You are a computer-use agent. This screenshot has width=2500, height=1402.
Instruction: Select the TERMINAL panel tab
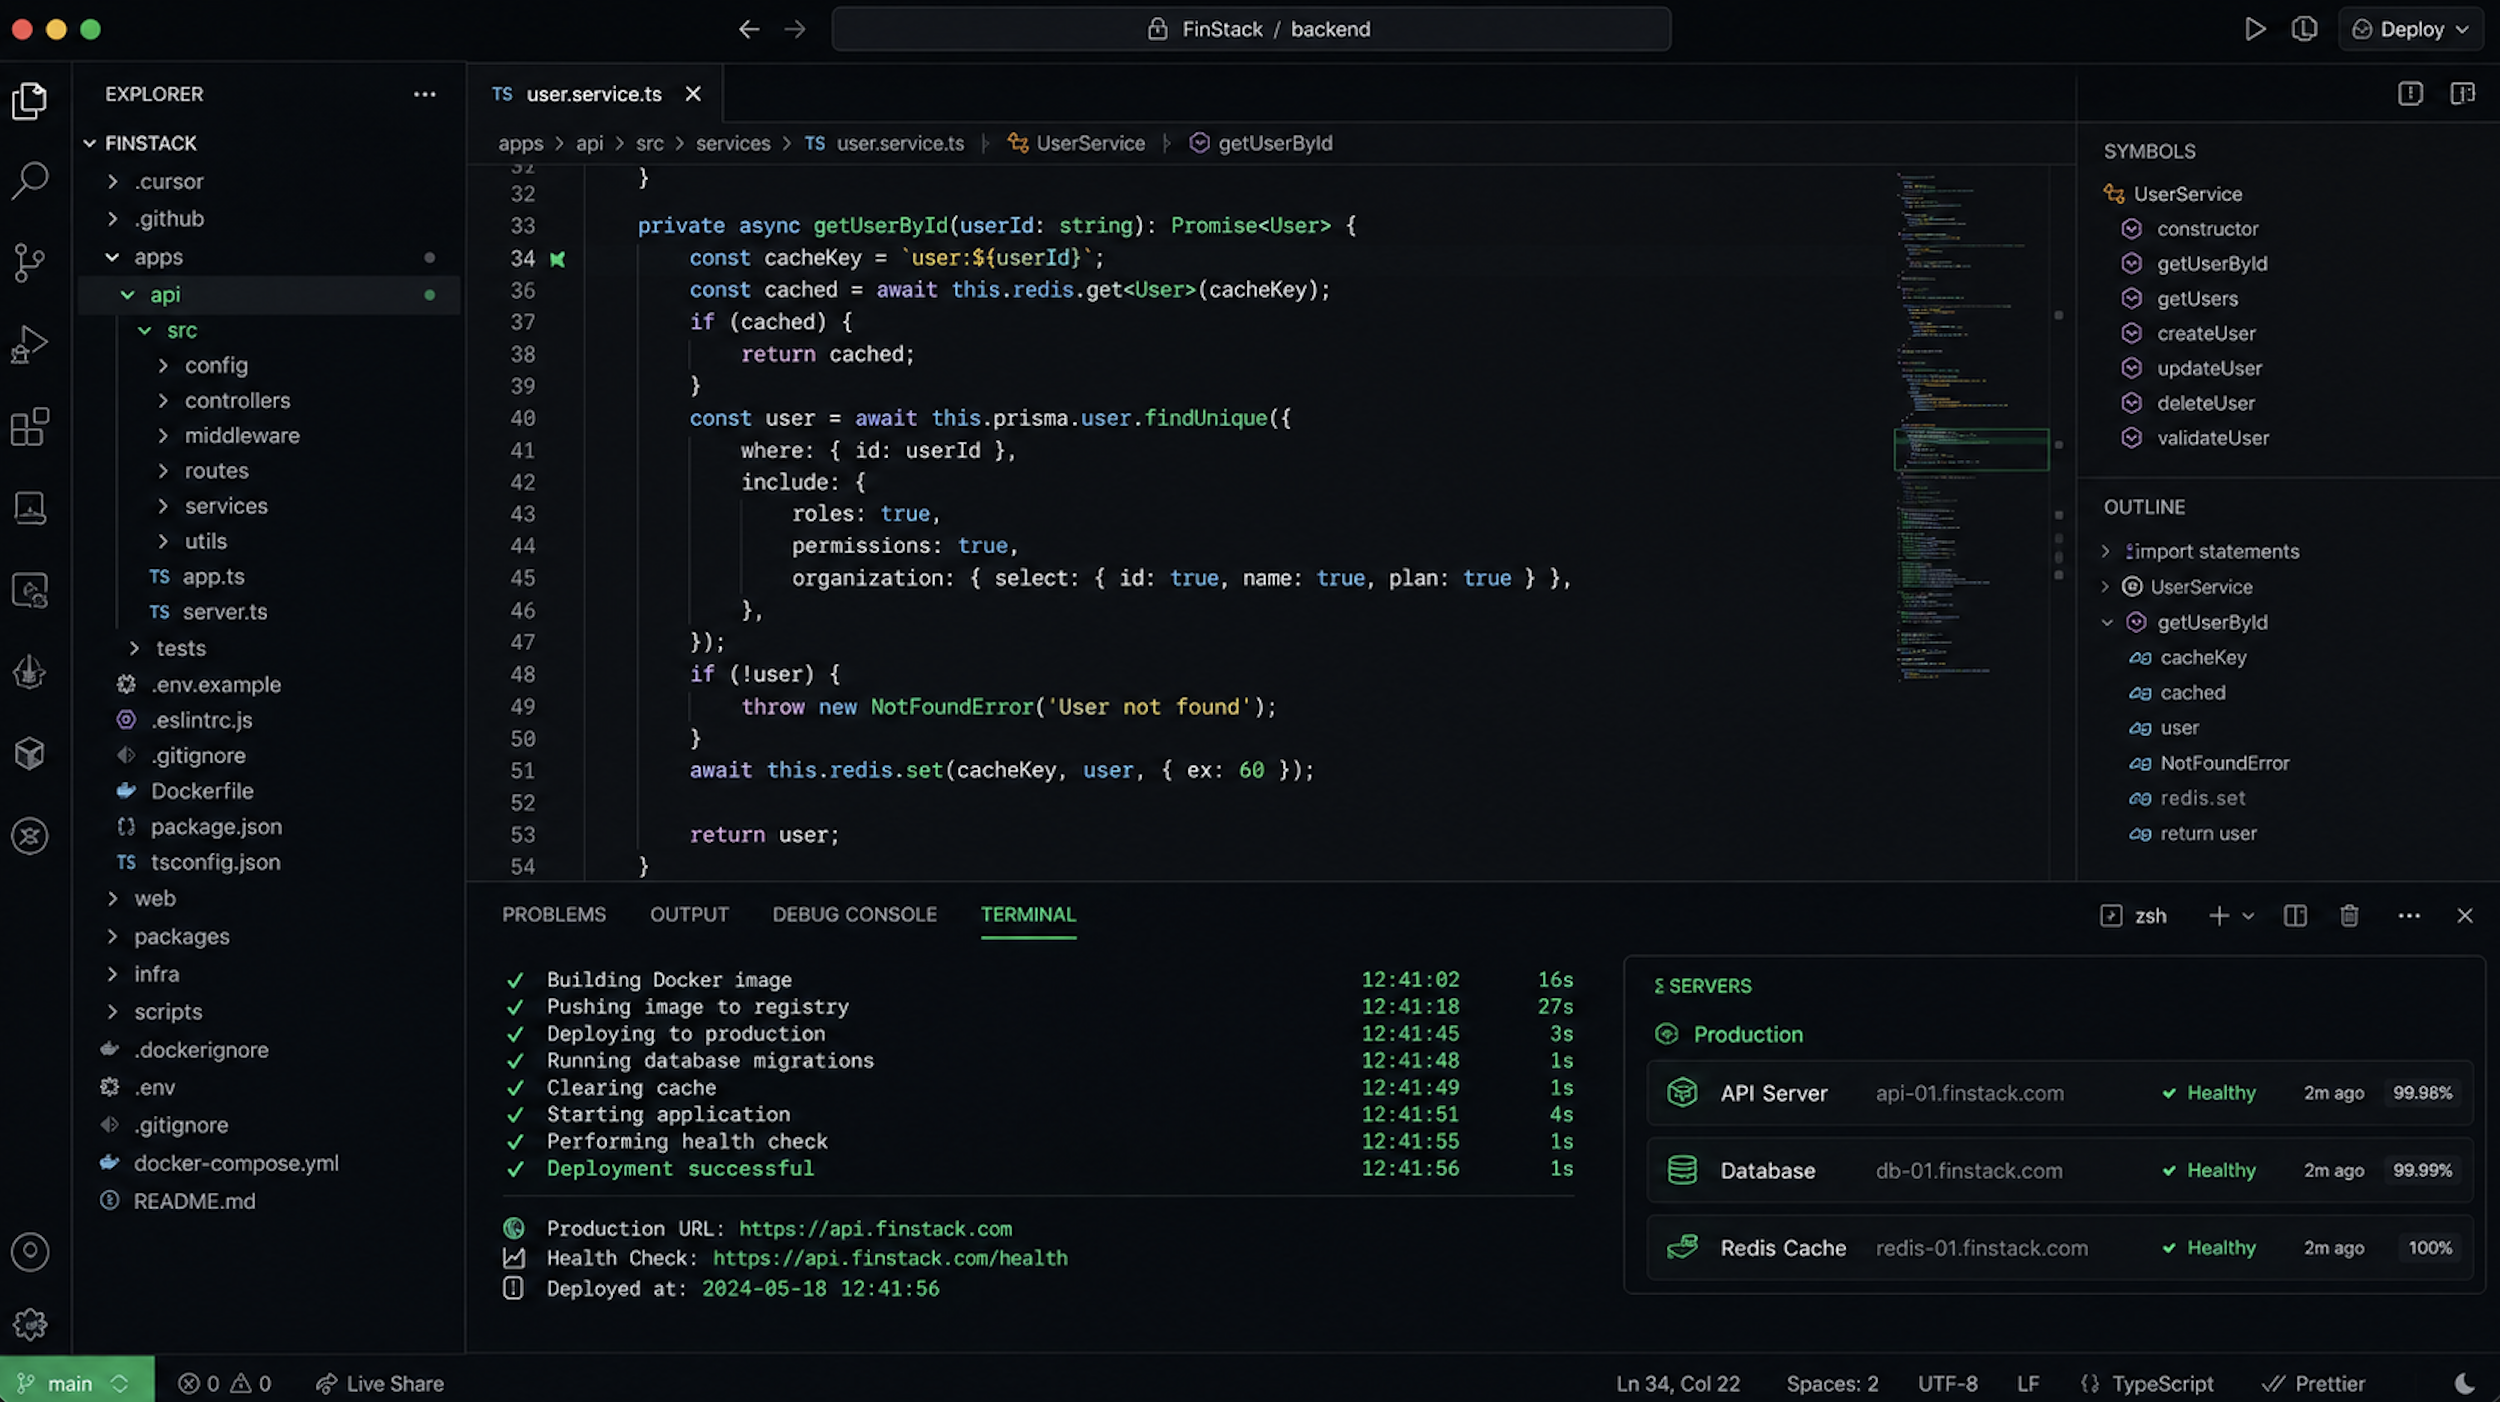pos(1028,914)
